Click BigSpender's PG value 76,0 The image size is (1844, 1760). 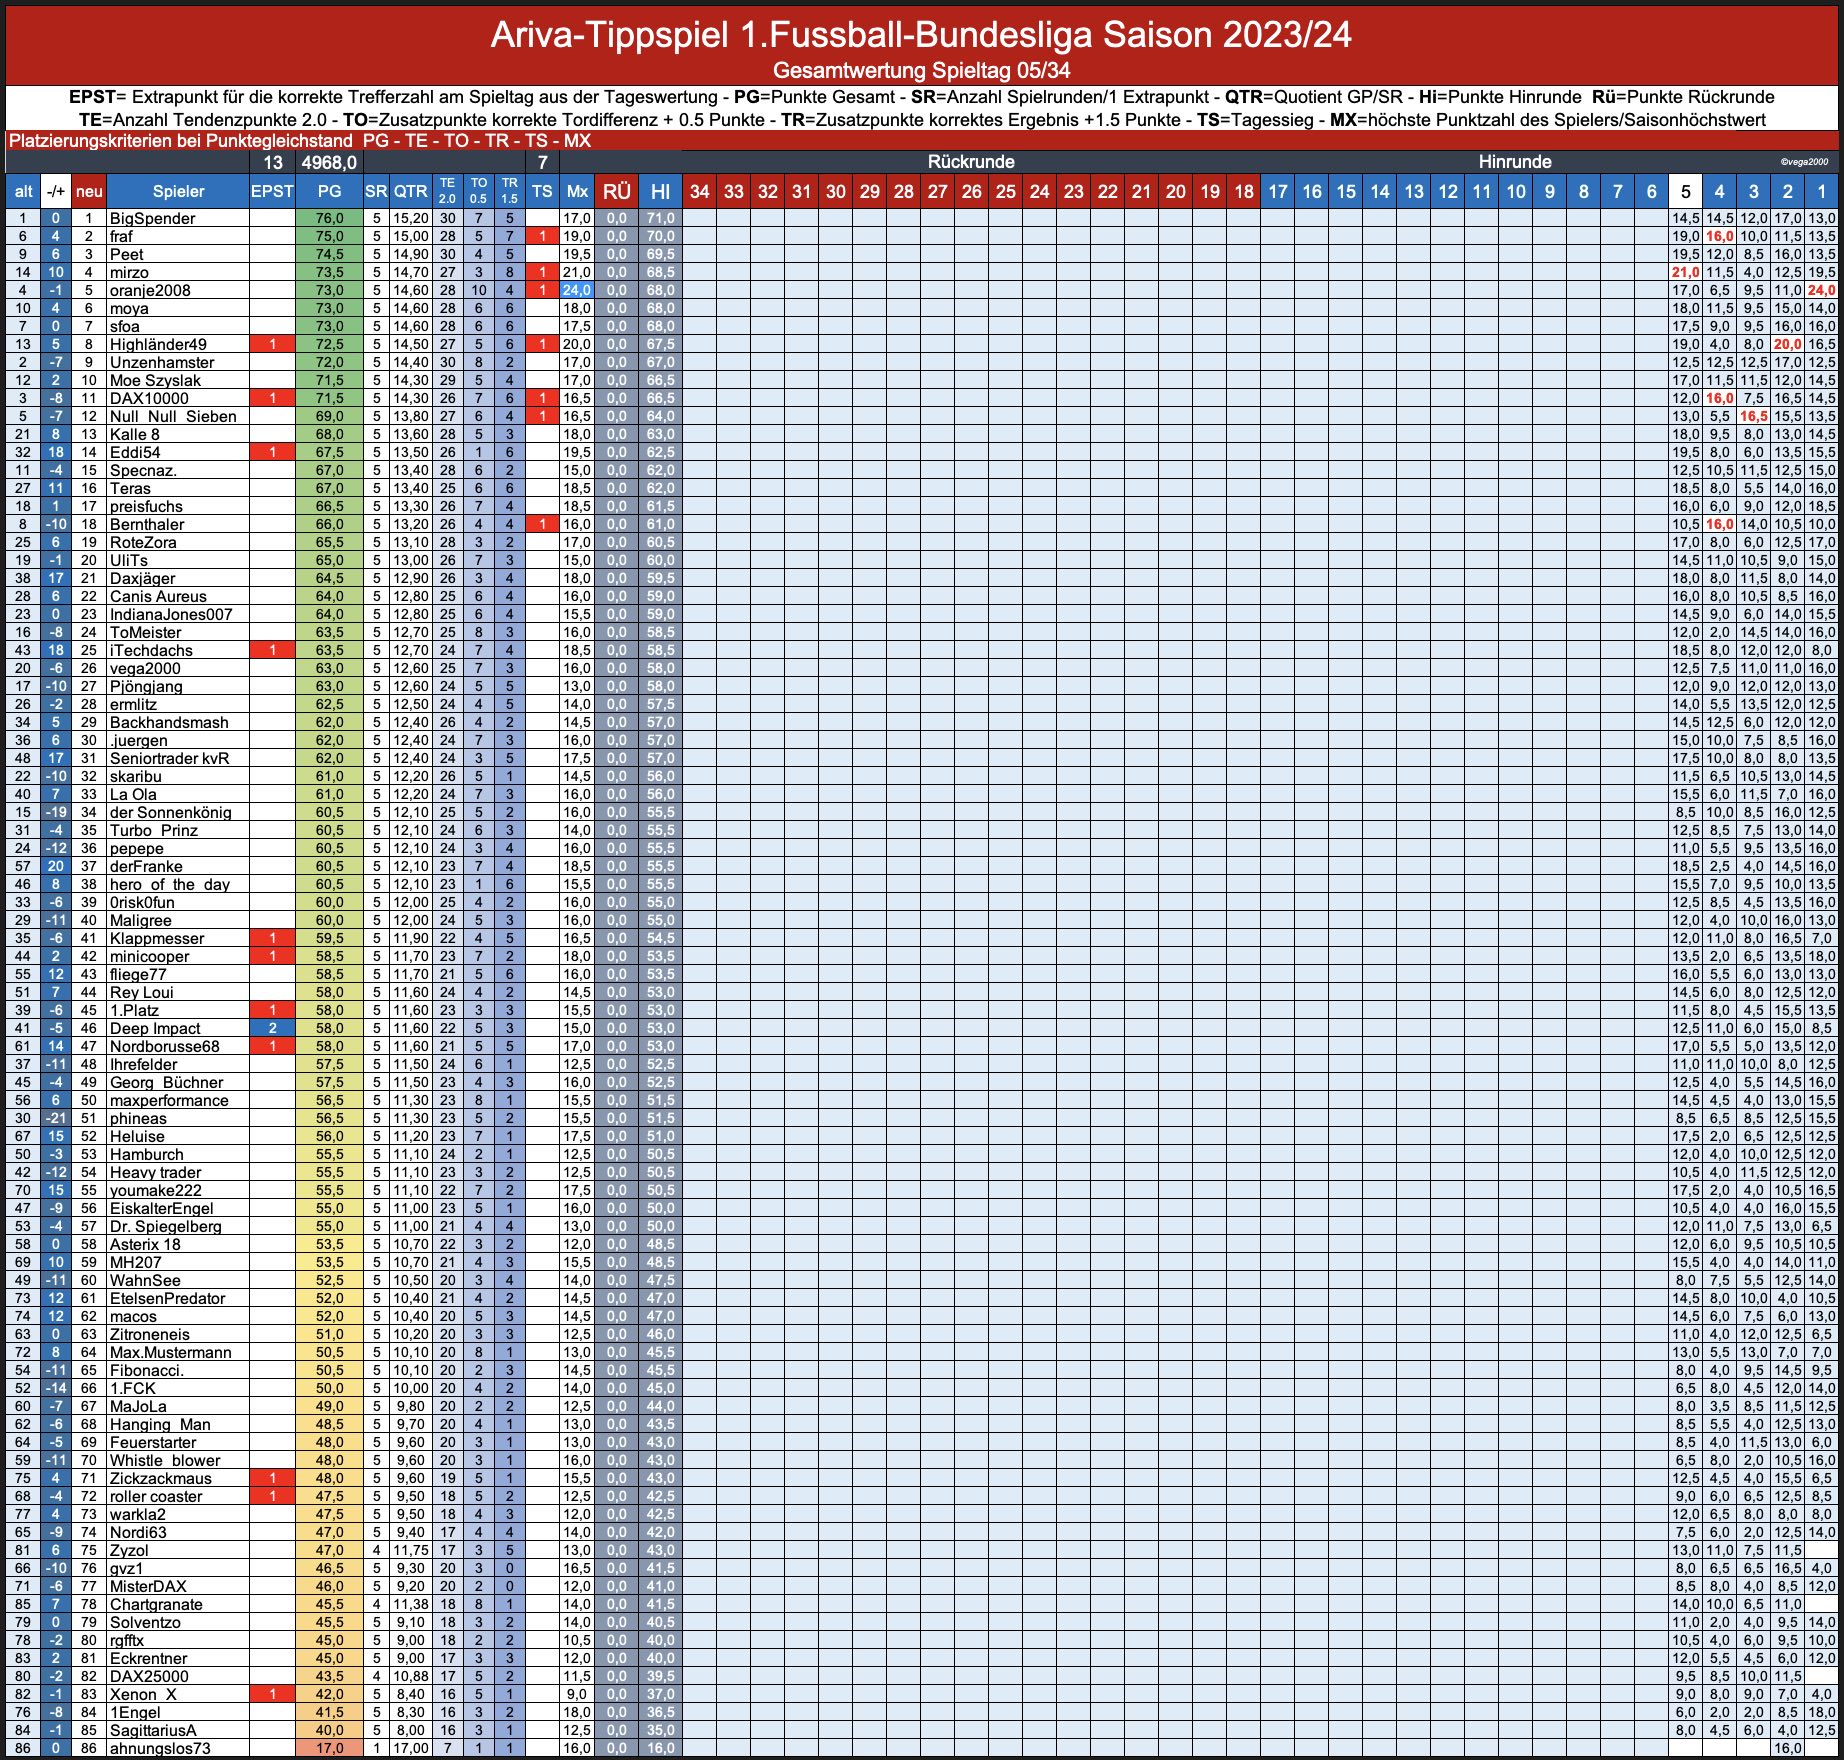(x=329, y=218)
